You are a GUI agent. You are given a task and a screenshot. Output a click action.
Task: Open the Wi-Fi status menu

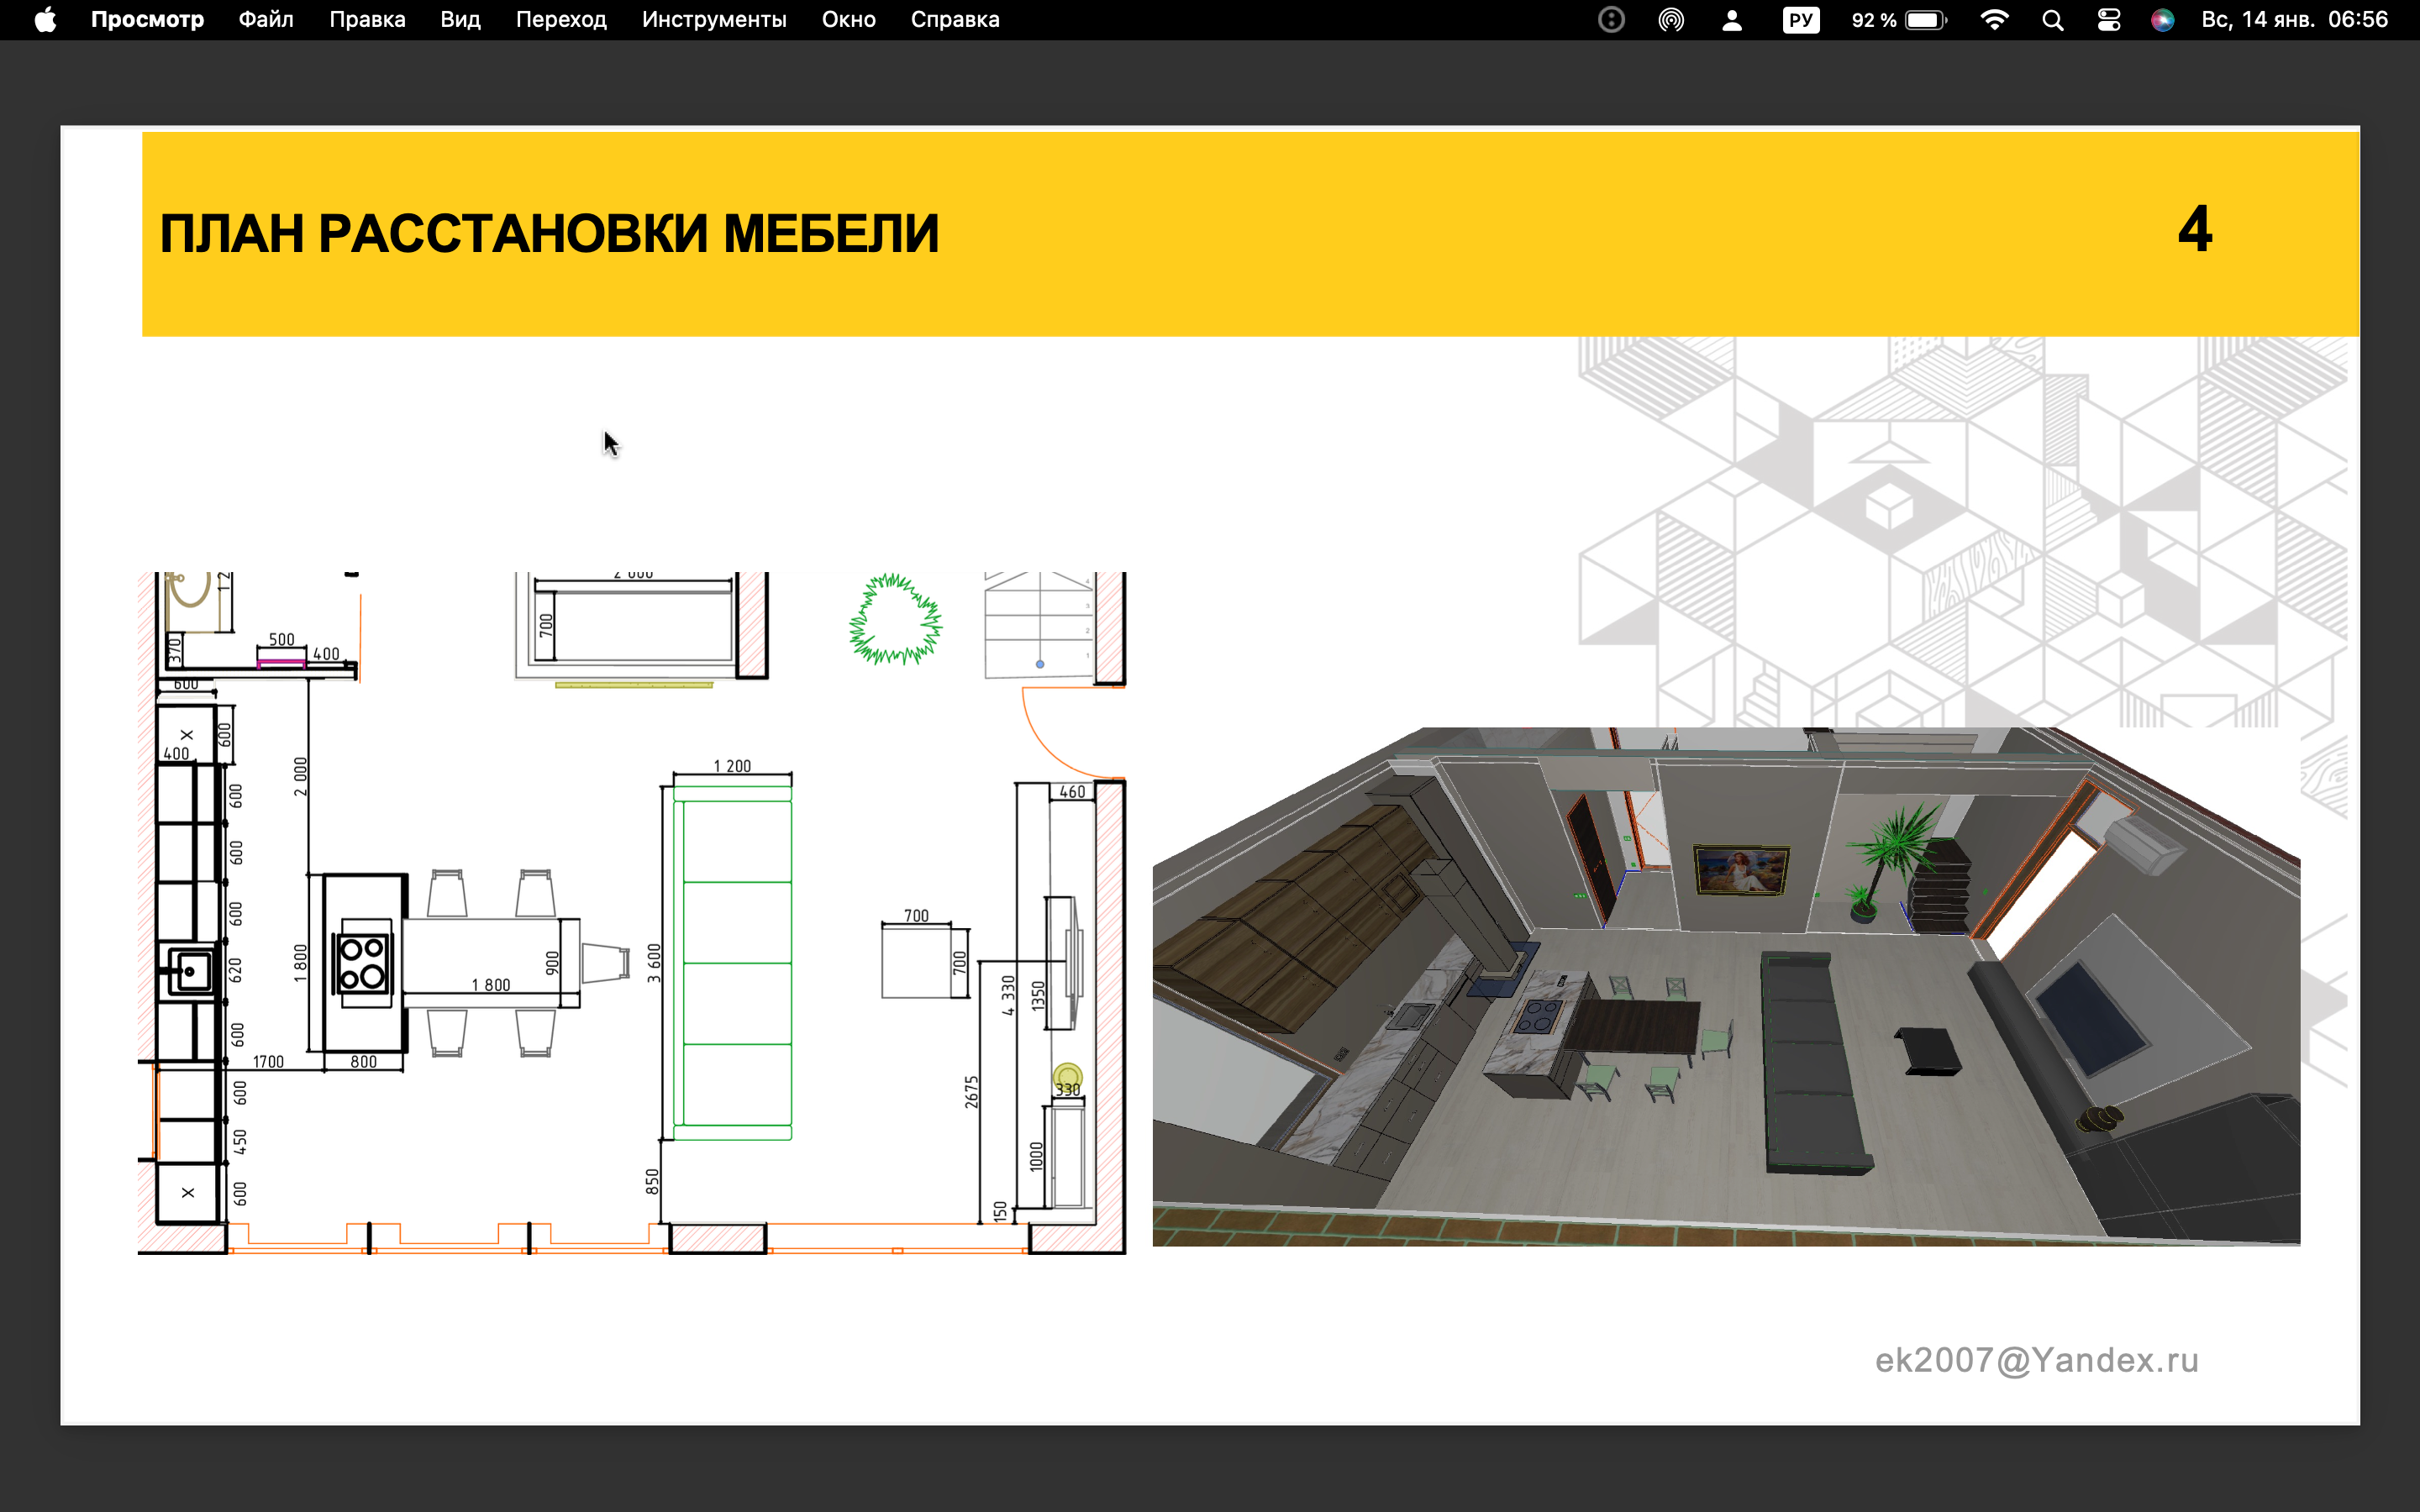pyautogui.click(x=1994, y=20)
